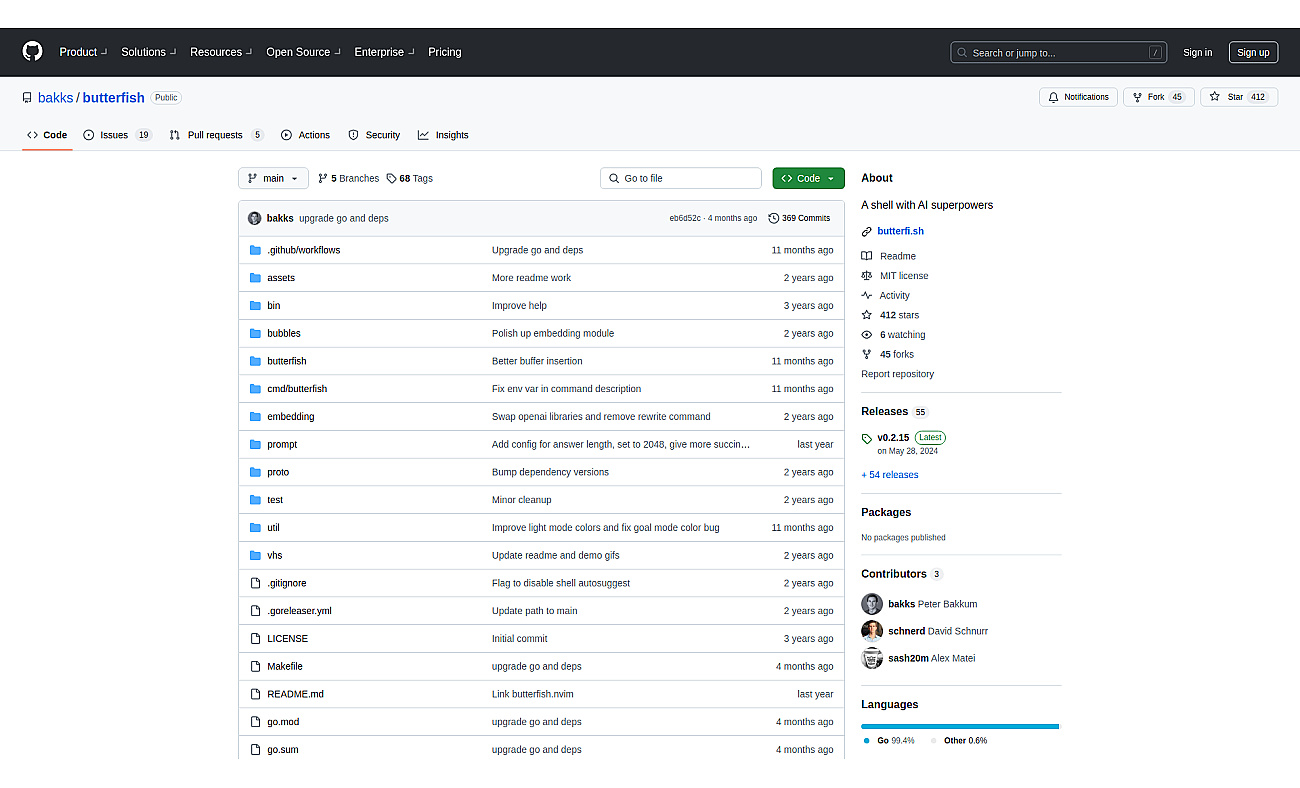
Task: Open commit message "Polish up embedding module"
Action: [553, 333]
